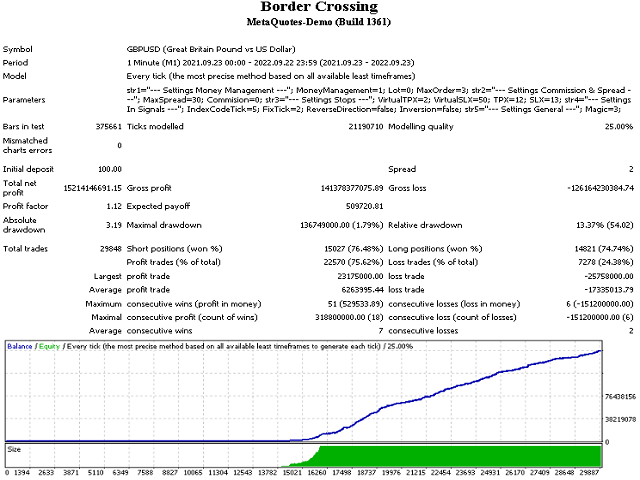Click Average profit trade value 6263995.44
Viewport: 640px width, 480px height.
click(362, 290)
